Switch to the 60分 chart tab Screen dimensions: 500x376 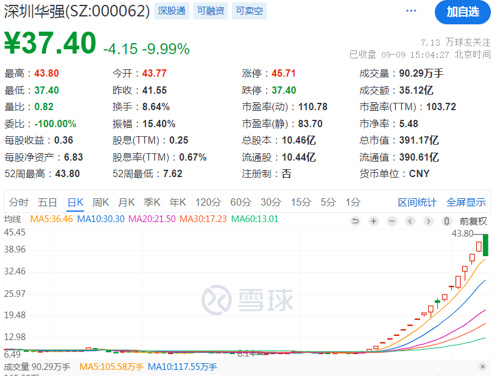241,202
